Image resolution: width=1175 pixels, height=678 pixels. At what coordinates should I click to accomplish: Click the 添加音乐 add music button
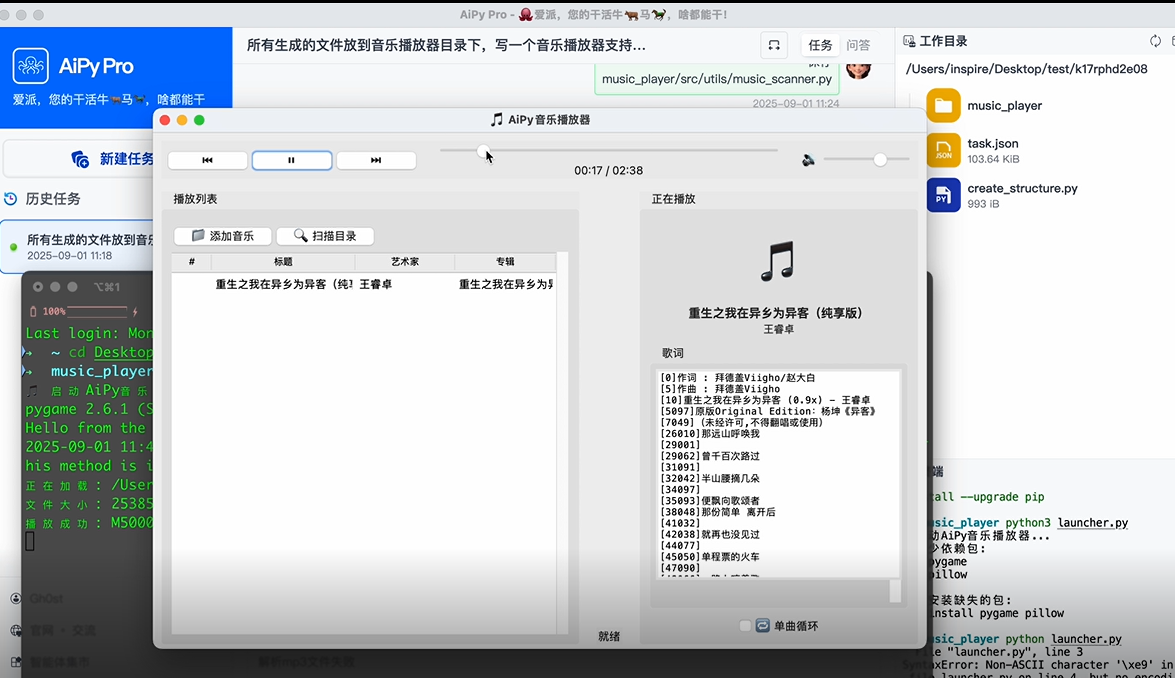(x=223, y=236)
